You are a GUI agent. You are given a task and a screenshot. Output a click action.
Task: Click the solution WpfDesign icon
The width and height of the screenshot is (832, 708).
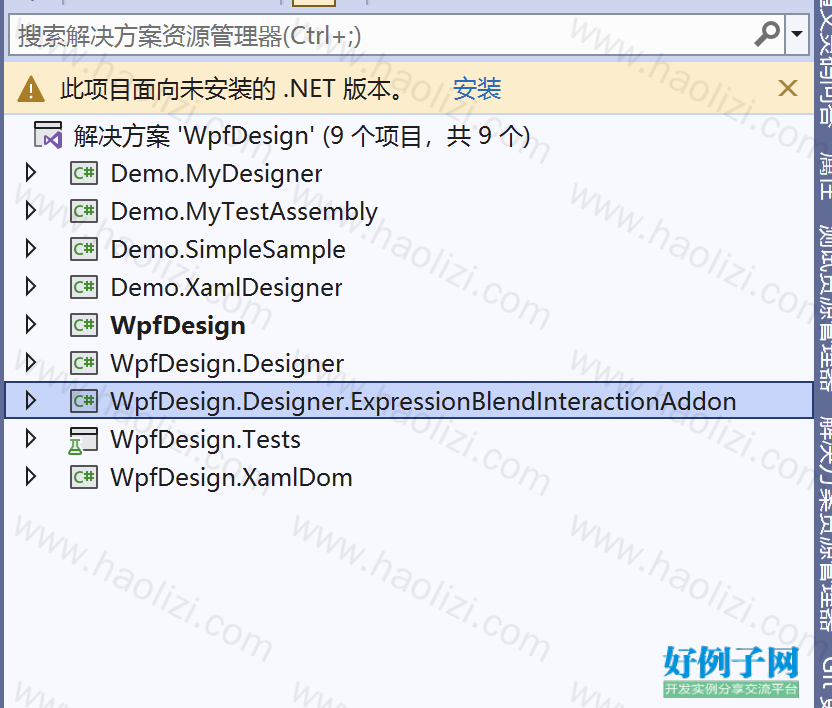click(x=48, y=135)
